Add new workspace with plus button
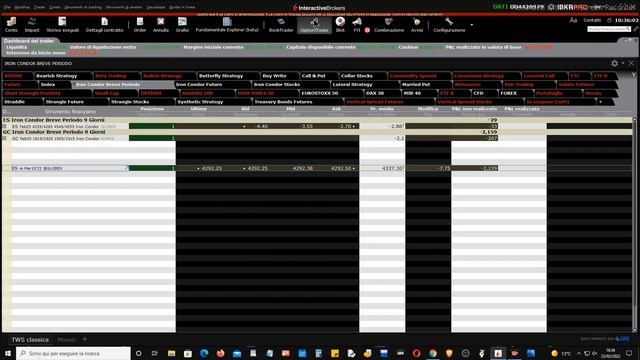Viewport: 640px width, 360px height. 84,339
